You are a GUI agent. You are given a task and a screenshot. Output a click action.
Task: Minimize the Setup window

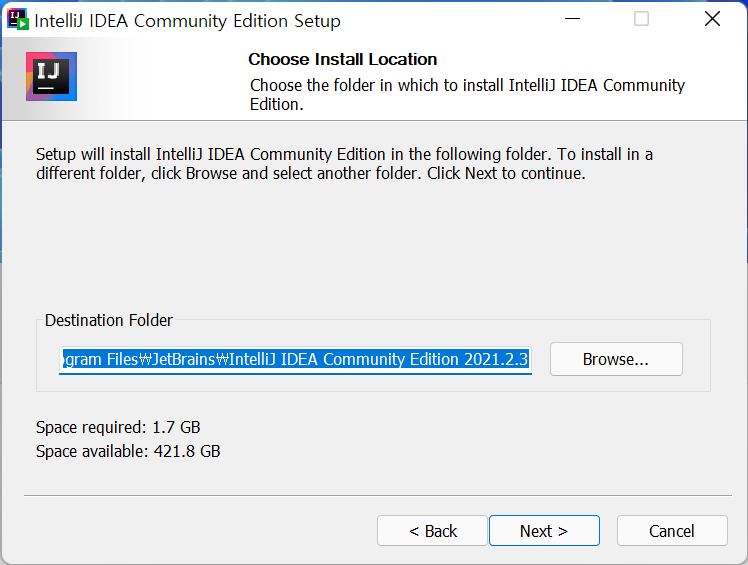click(572, 19)
